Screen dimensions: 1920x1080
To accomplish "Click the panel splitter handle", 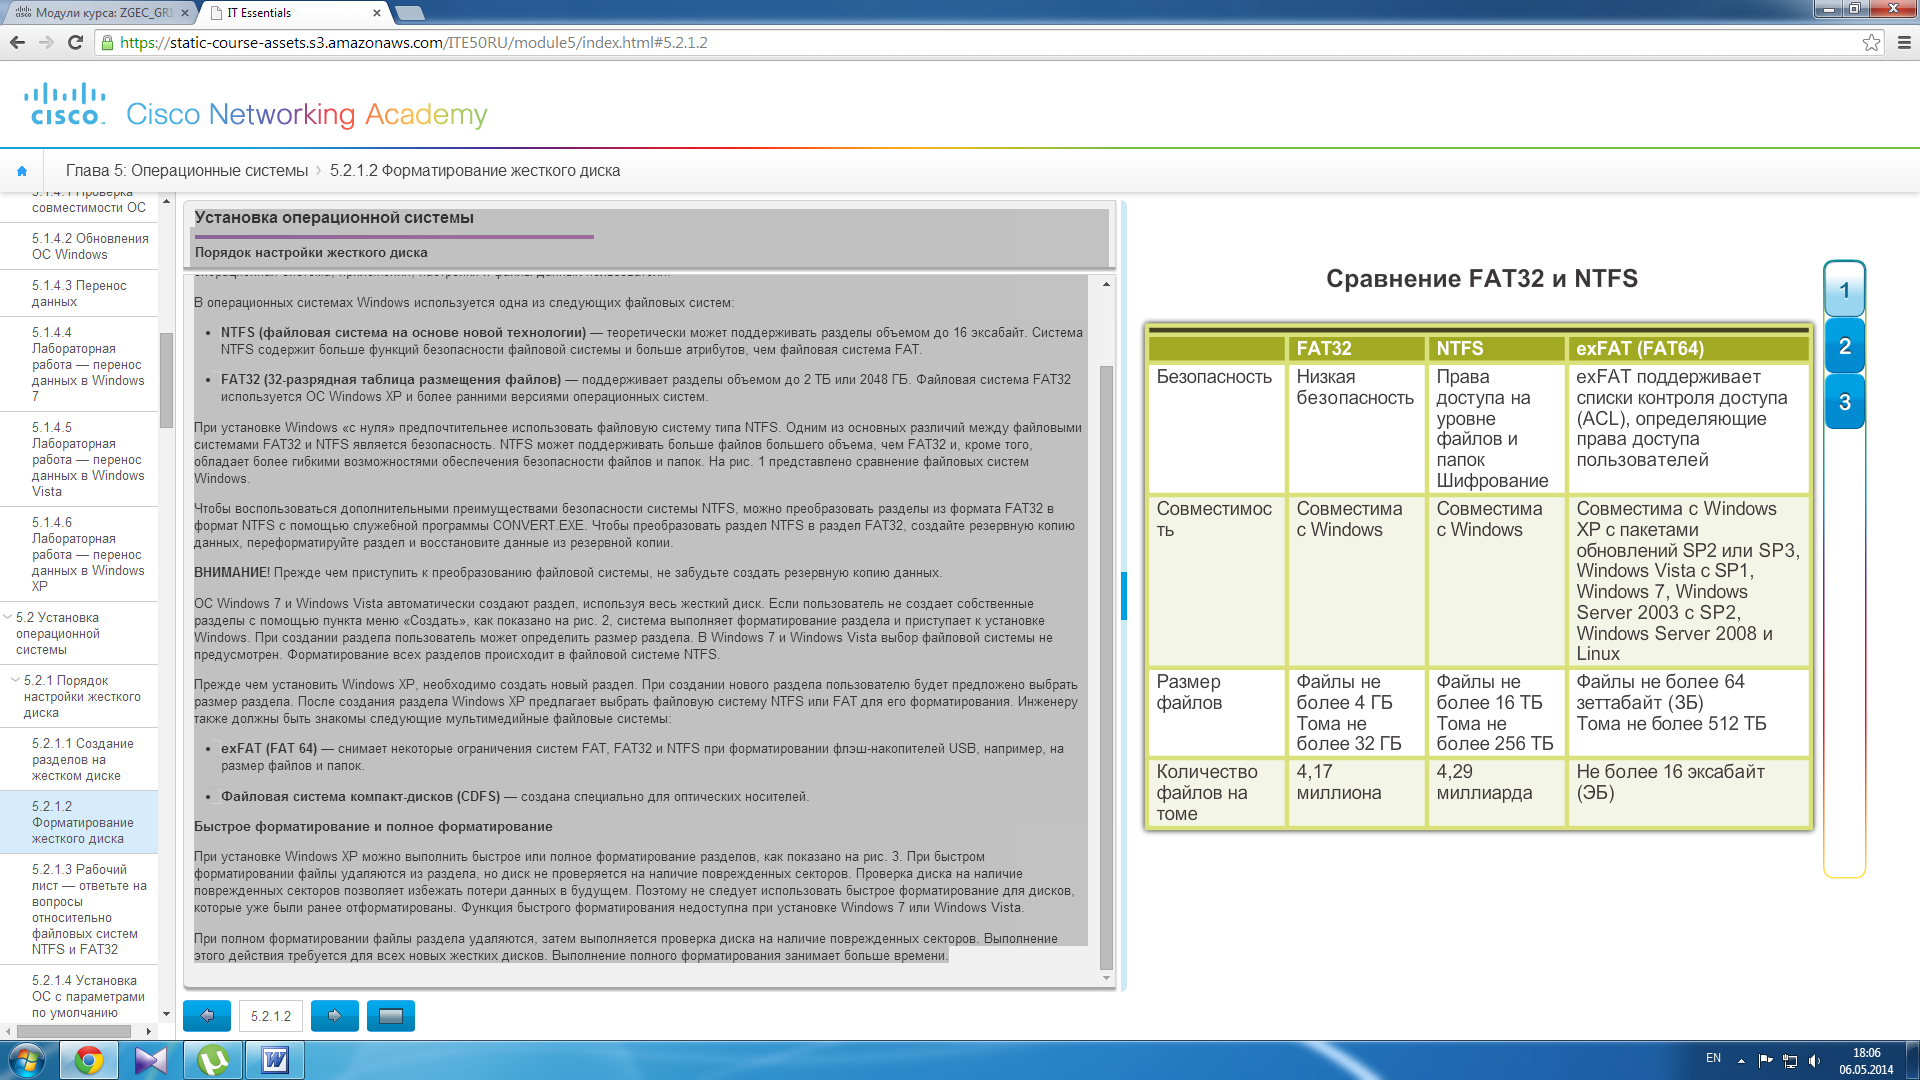I will (1124, 596).
